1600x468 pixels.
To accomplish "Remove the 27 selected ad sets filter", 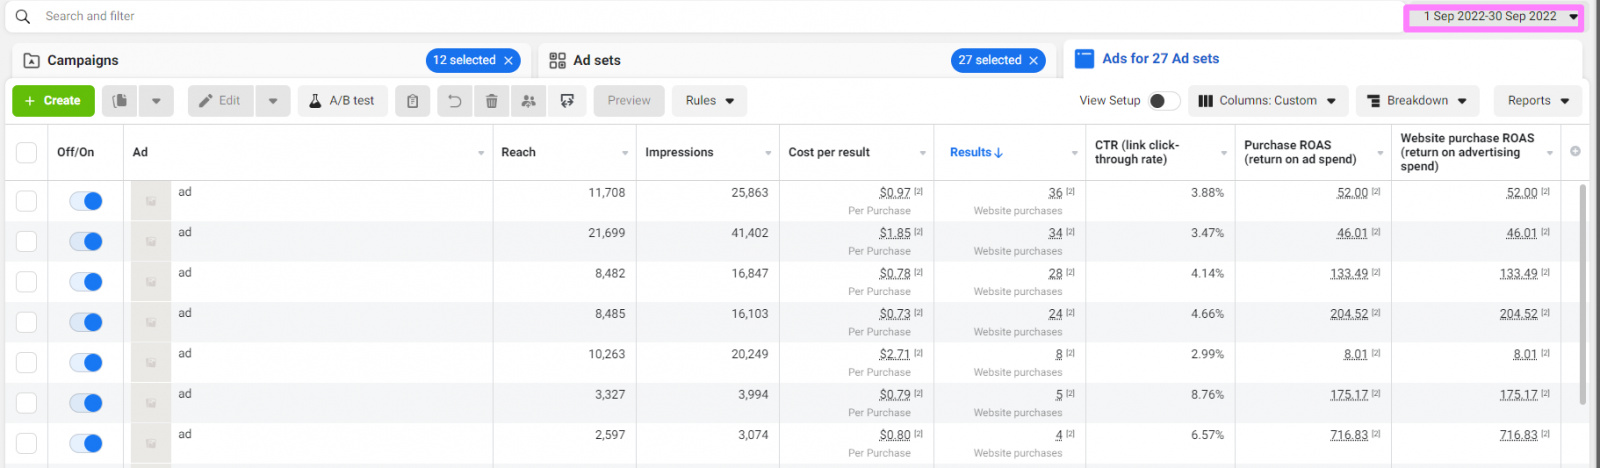I will click(1033, 61).
